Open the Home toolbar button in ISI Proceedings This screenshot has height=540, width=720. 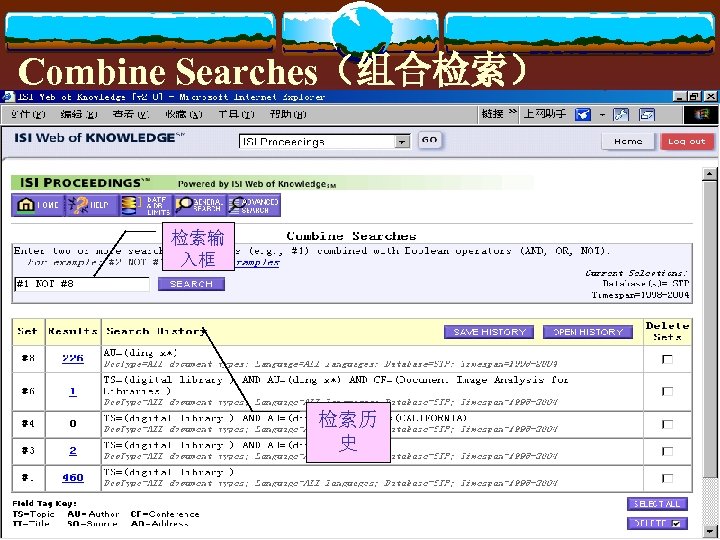click(38, 205)
